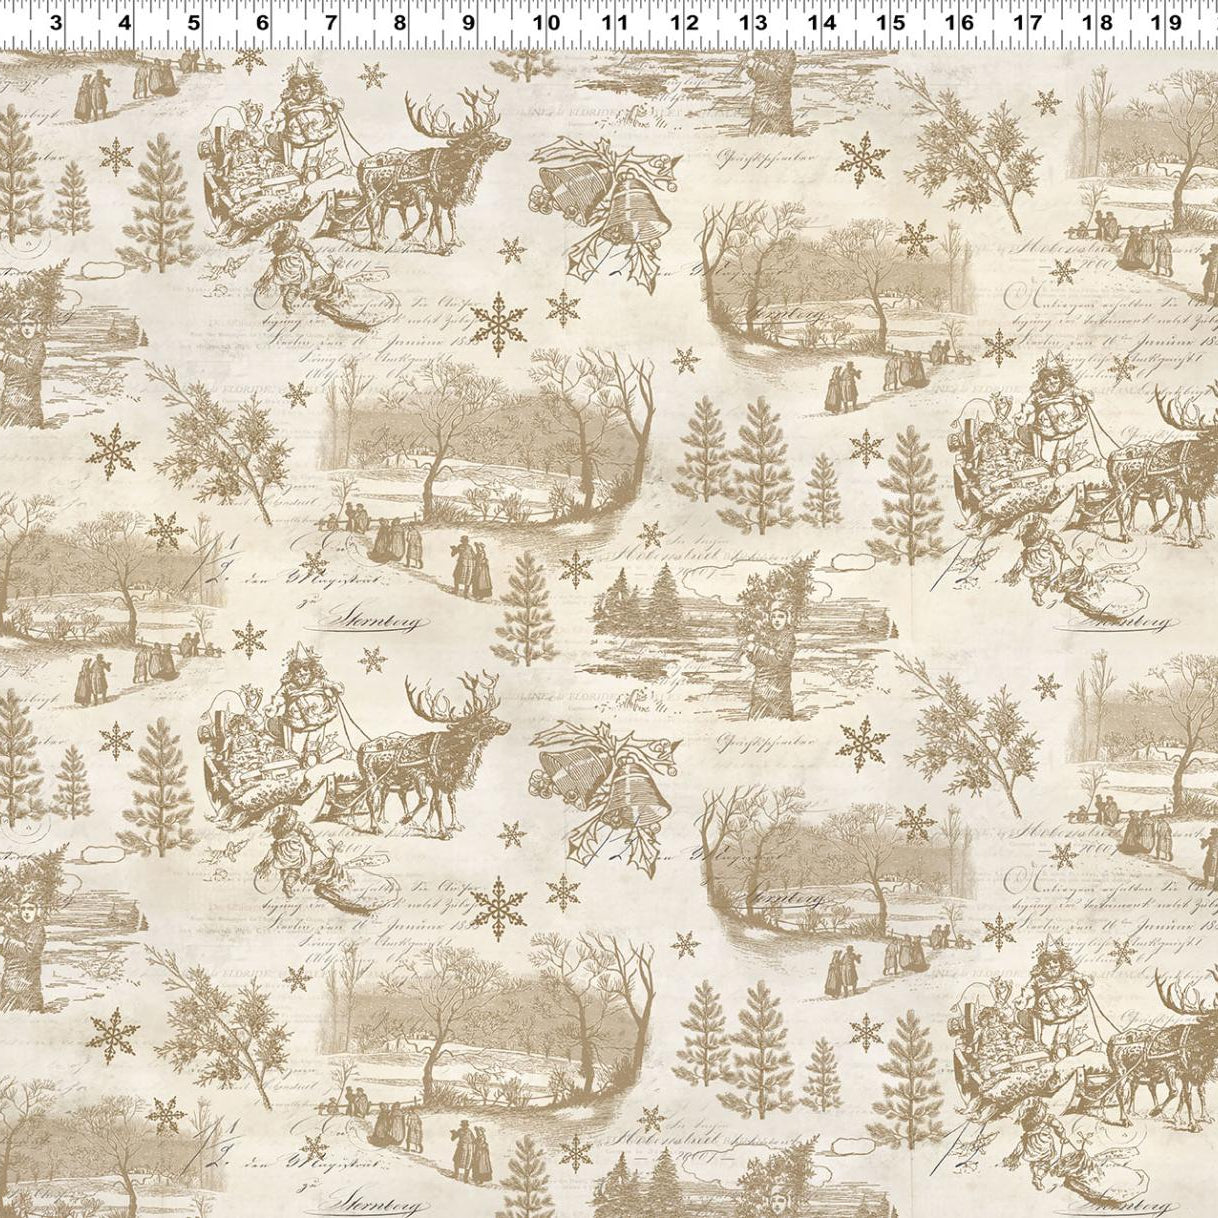Select ruler number 8
The image size is (1218, 1218).
point(400,22)
